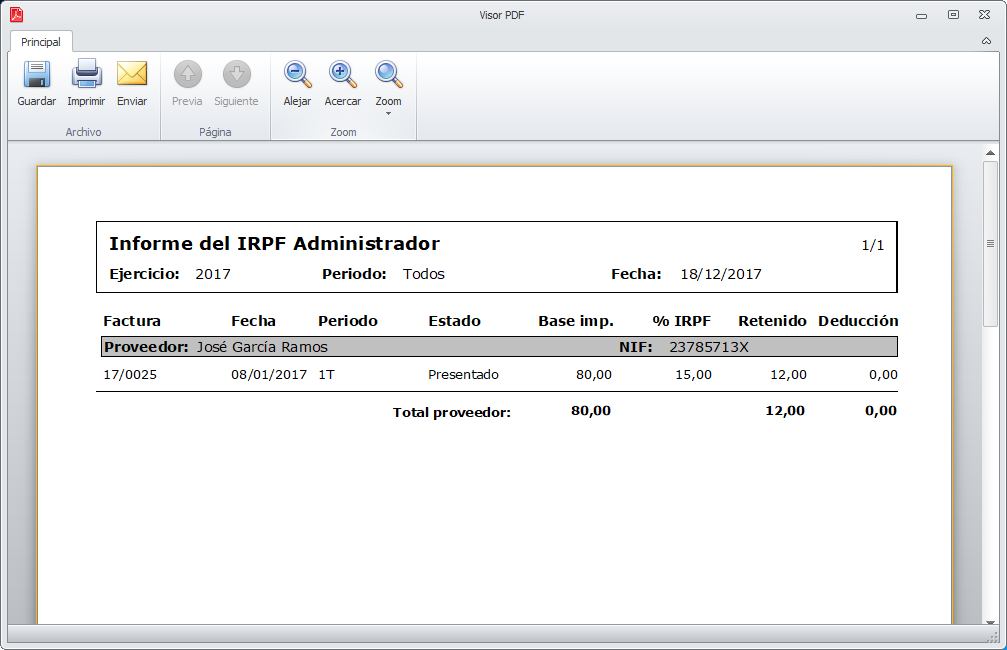Switch to the Principal ribbon tab
The width and height of the screenshot is (1007, 650).
pos(41,42)
